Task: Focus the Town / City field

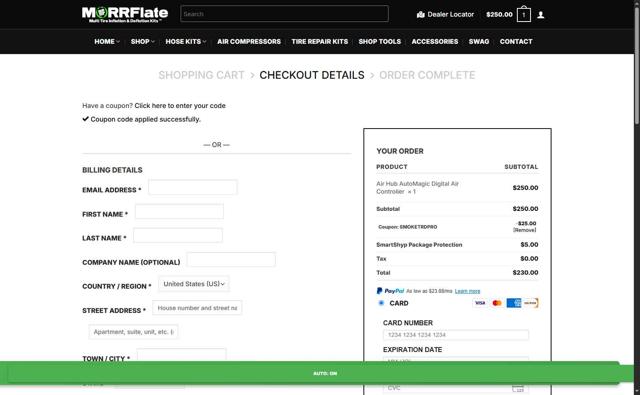Action: click(182, 355)
